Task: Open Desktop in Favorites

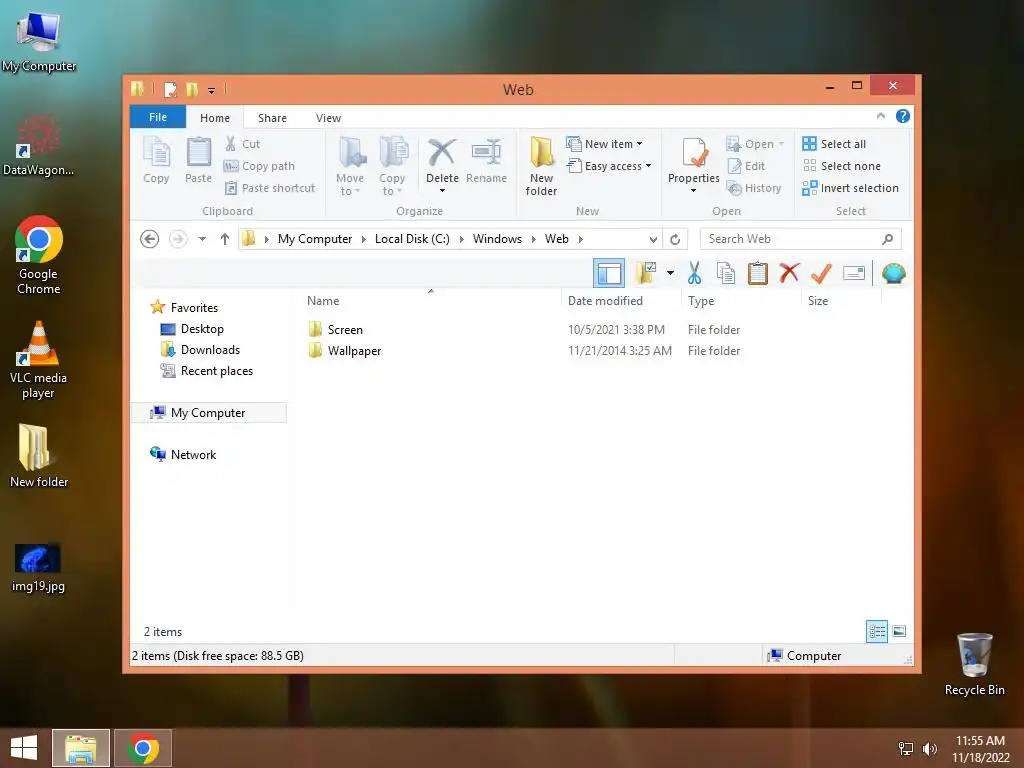Action: (202, 329)
